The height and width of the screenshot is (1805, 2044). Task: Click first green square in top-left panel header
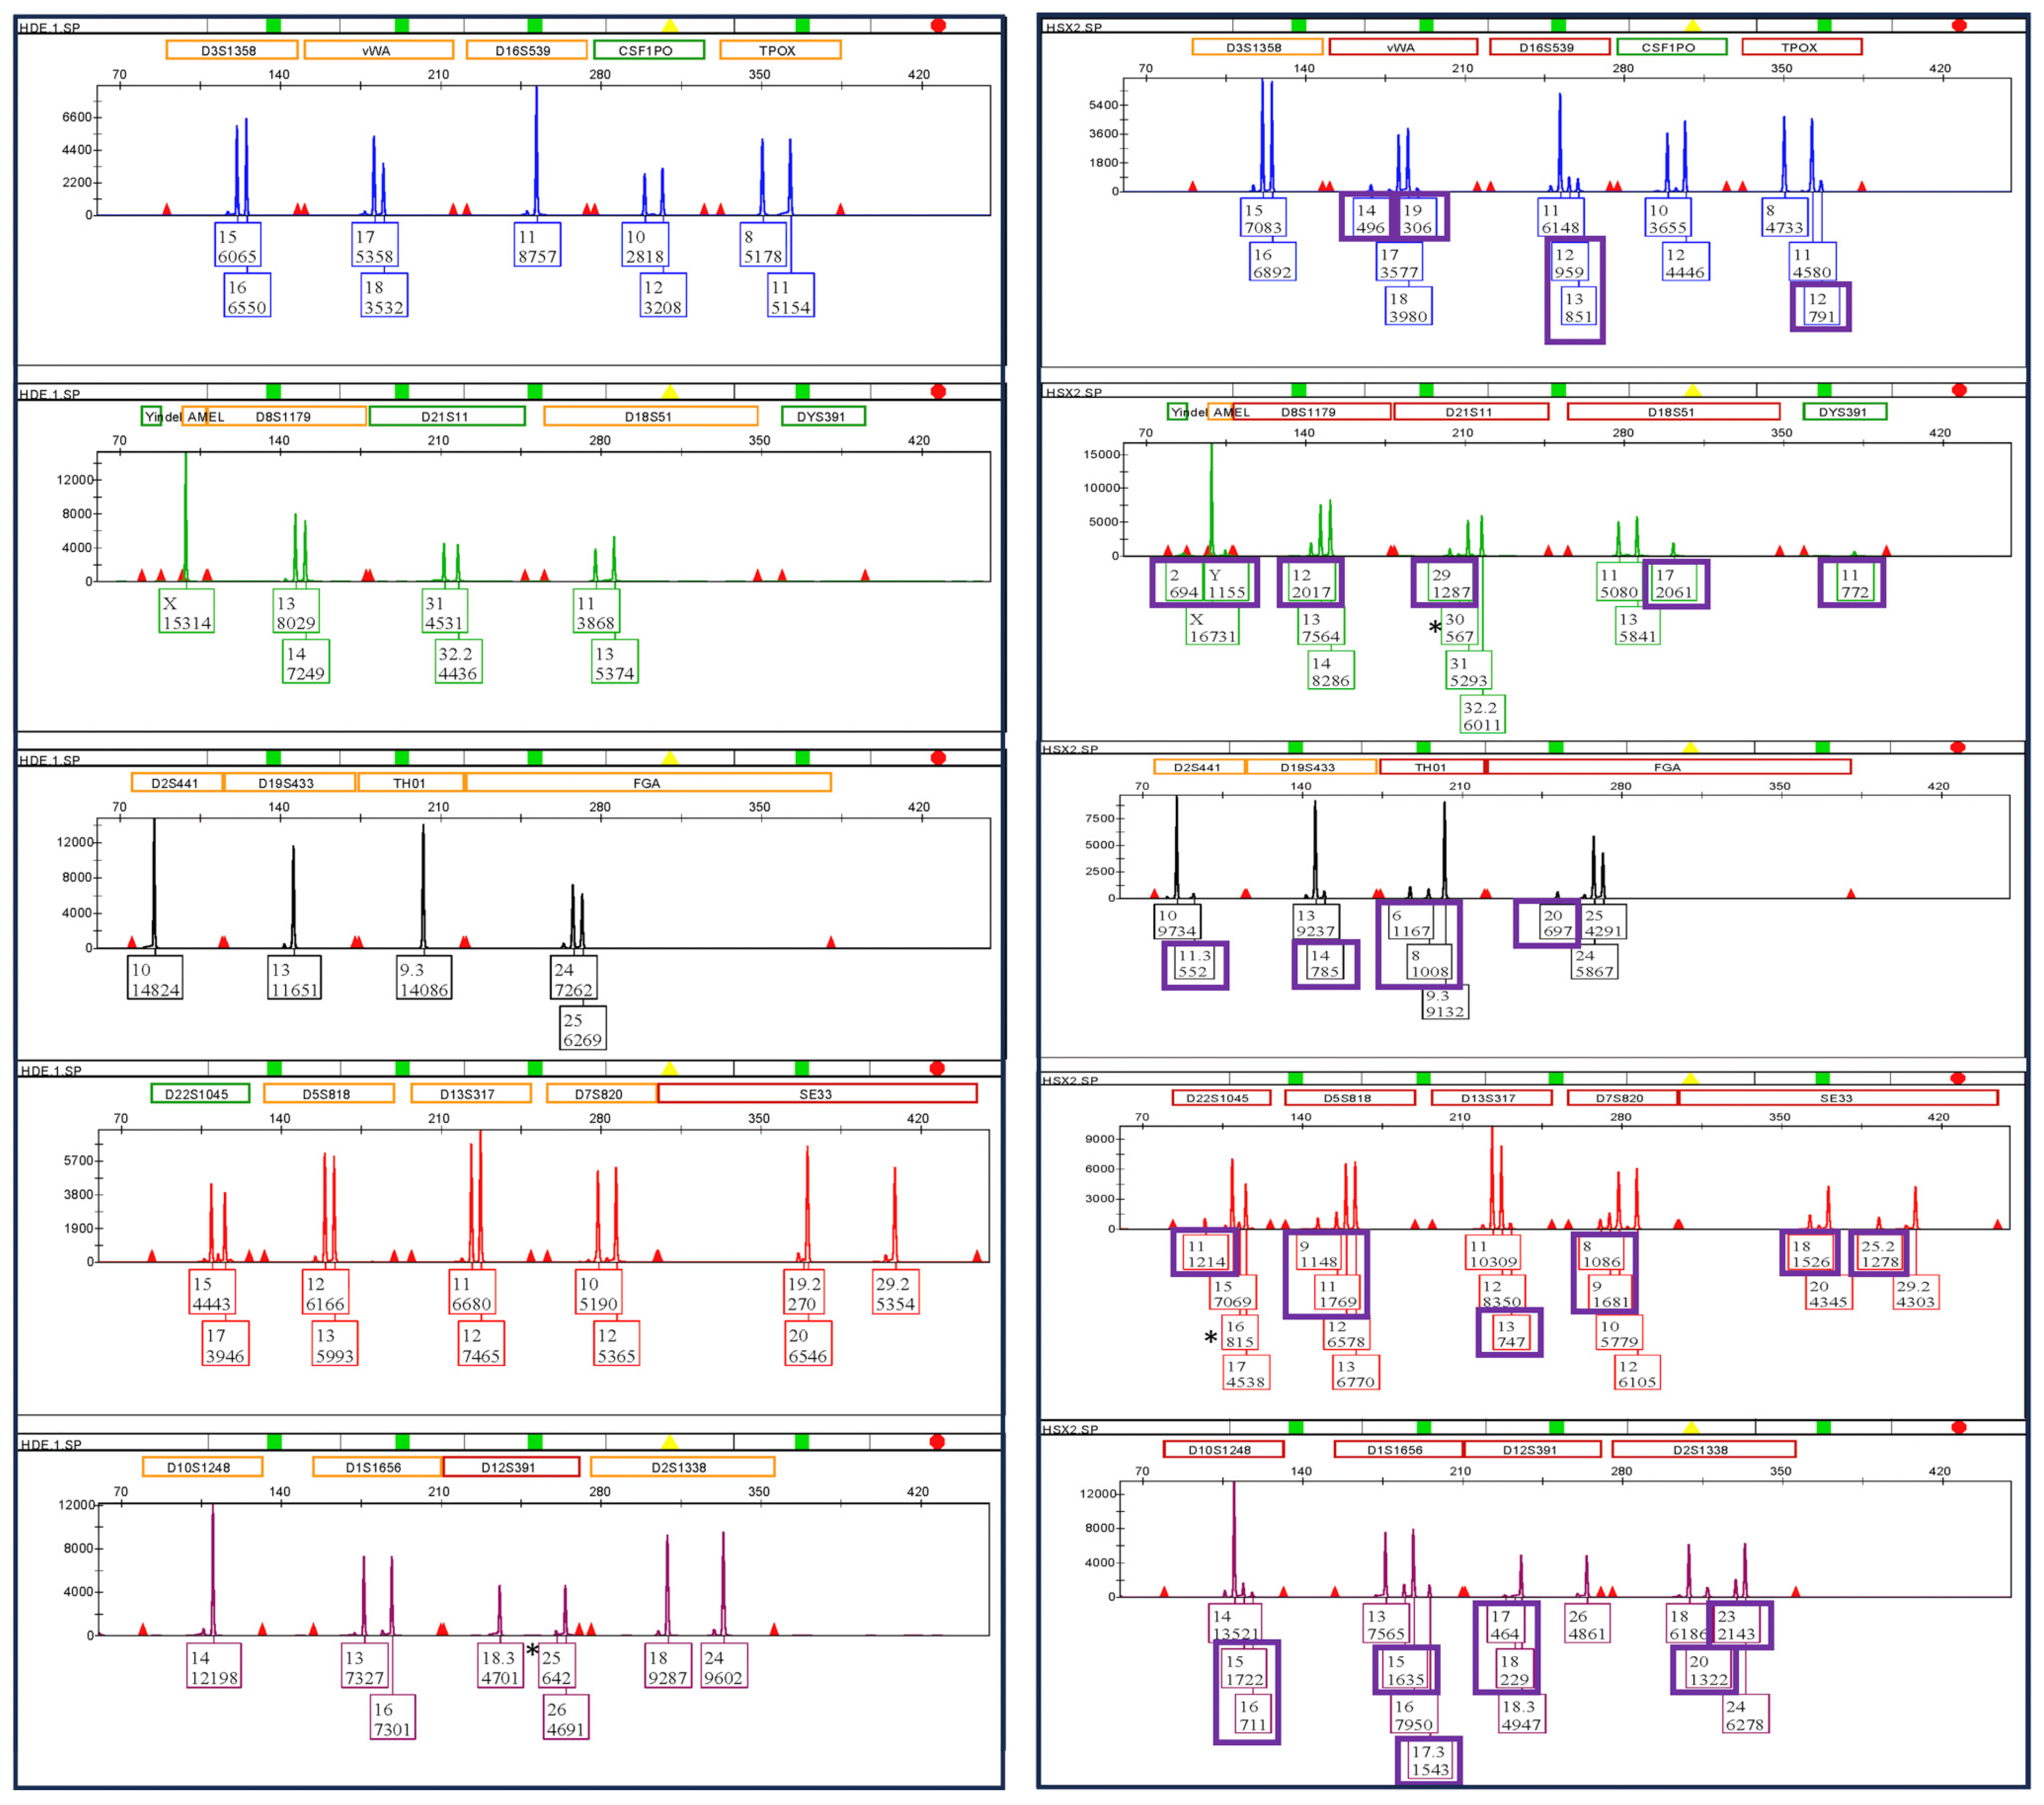point(273,25)
